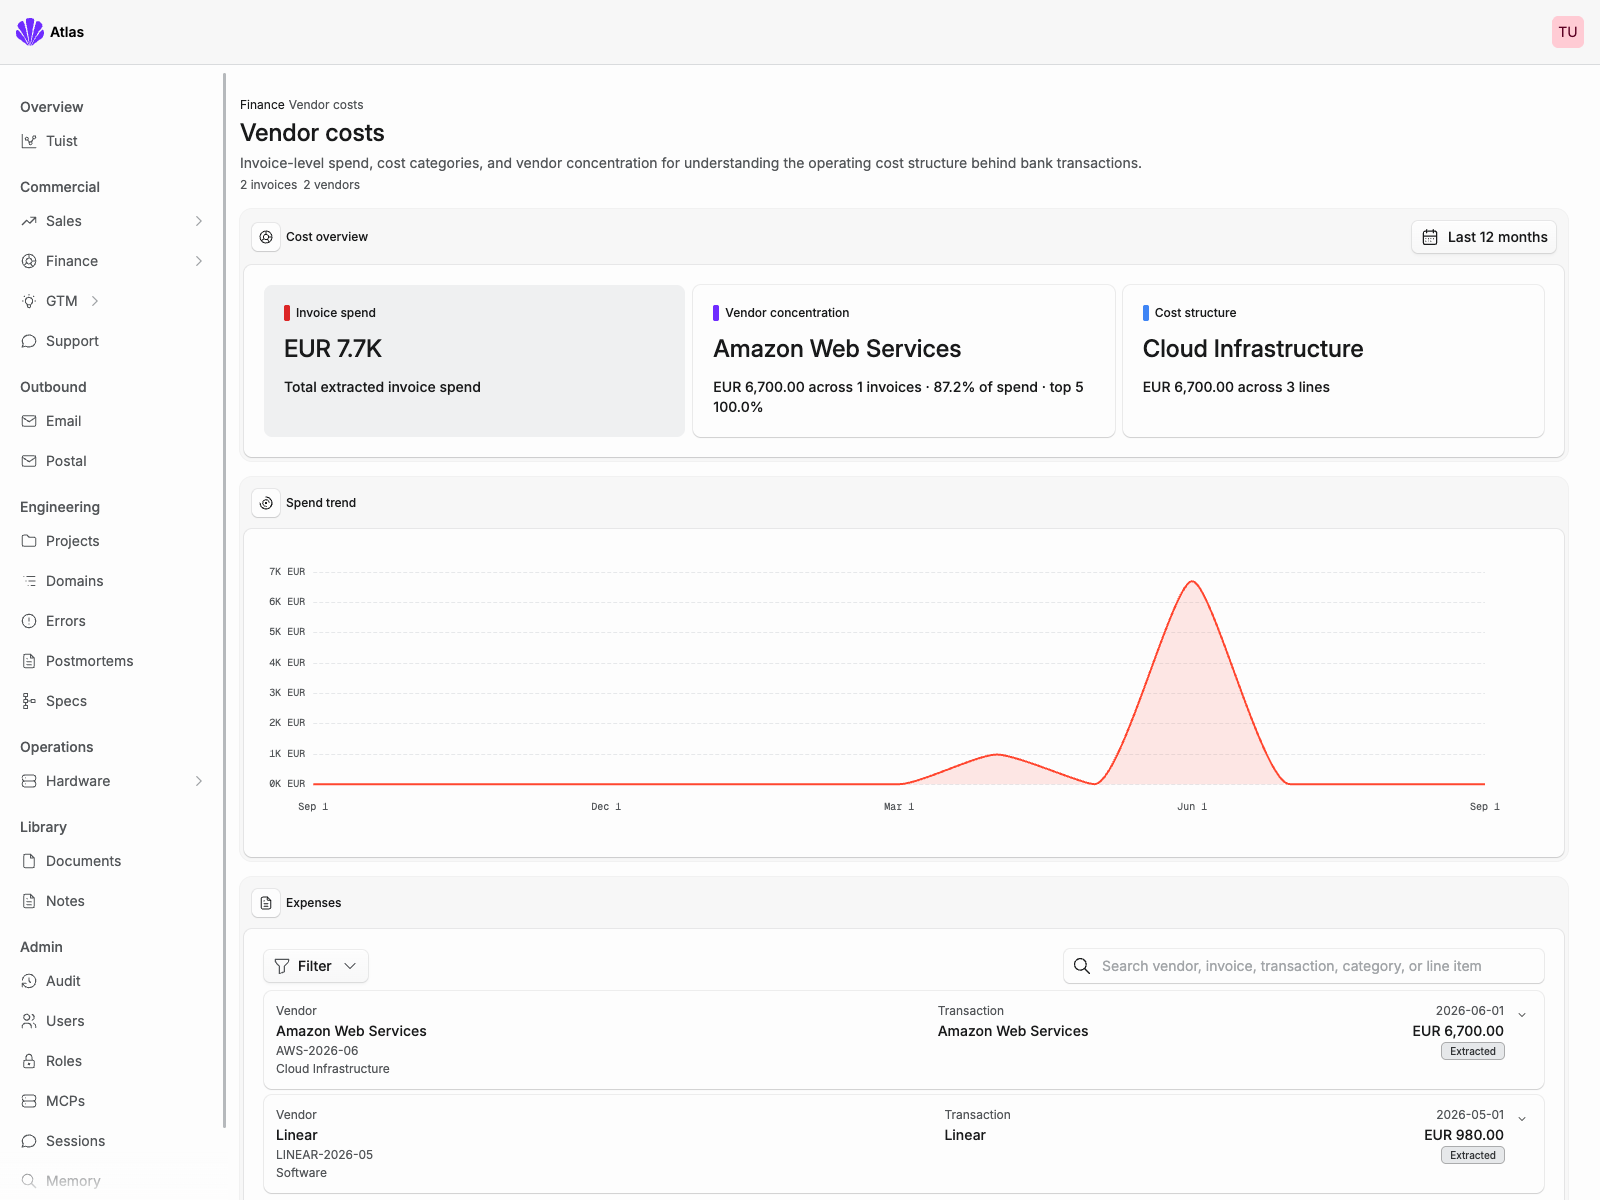Focus the vendor and invoice search field
The width and height of the screenshot is (1600, 1200).
click(1304, 966)
